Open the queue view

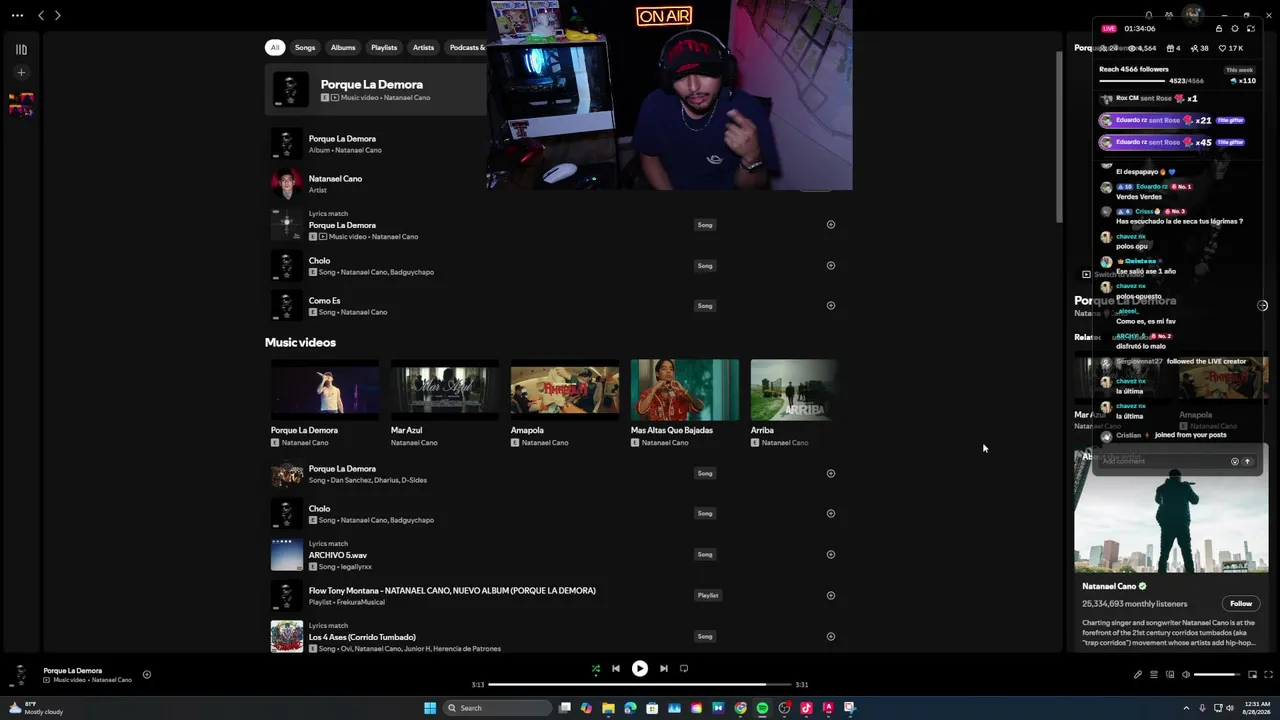[1153, 675]
